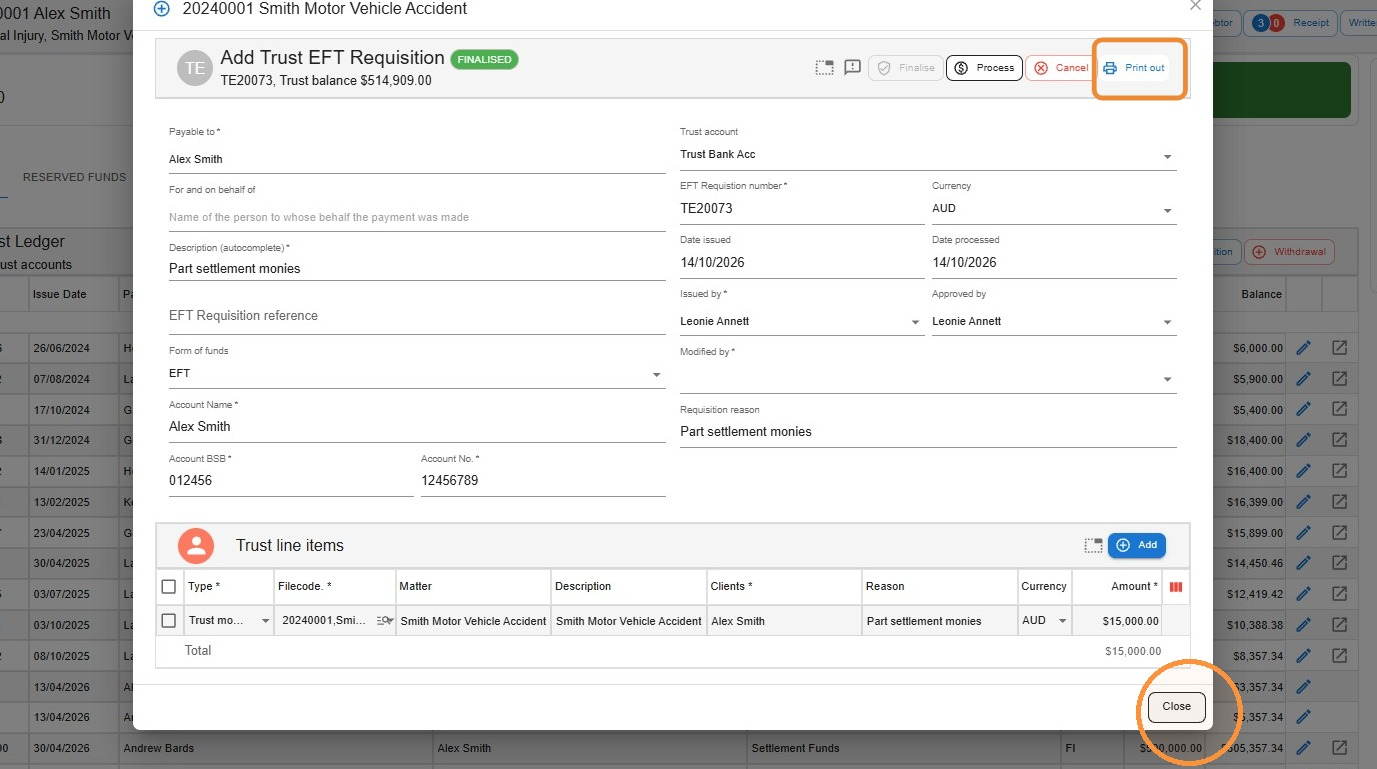
Task: Click the Account BSB field 012456
Action: coord(291,480)
